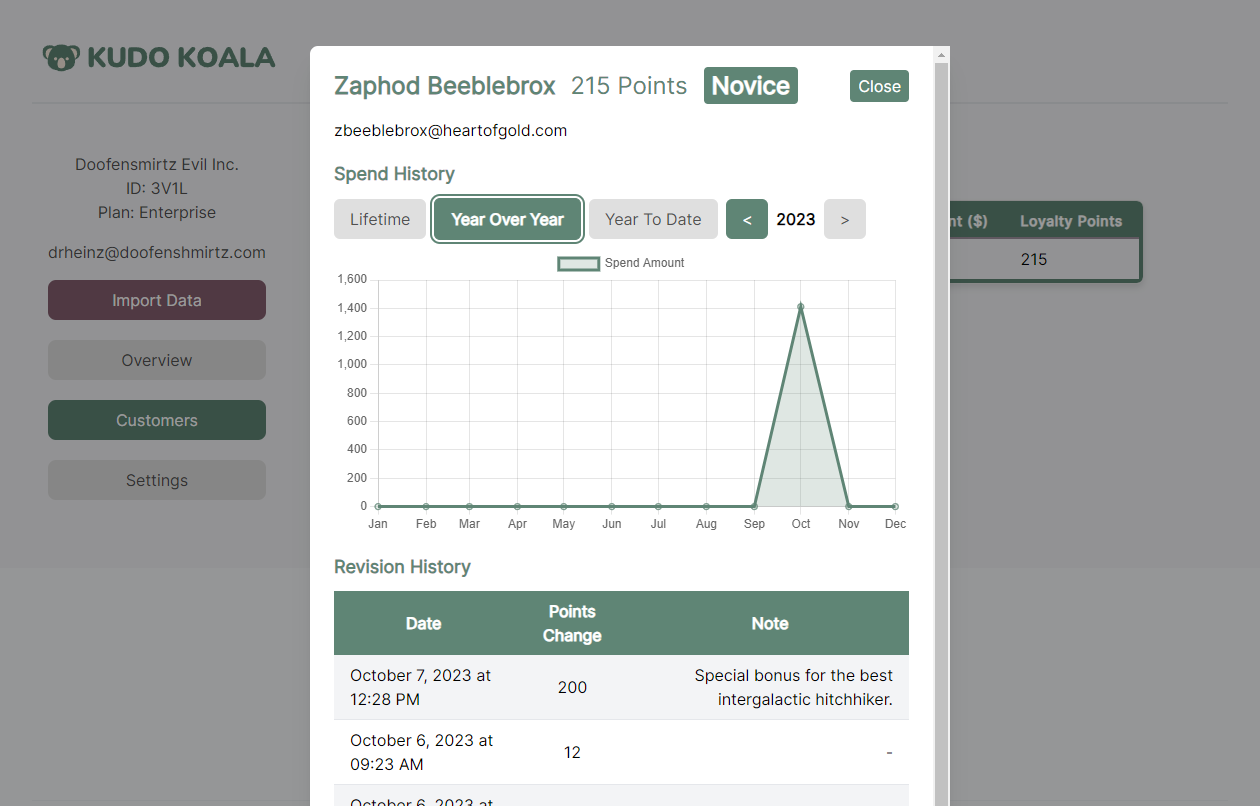The height and width of the screenshot is (806, 1260).
Task: Go to previous year with < button
Action: (x=747, y=219)
